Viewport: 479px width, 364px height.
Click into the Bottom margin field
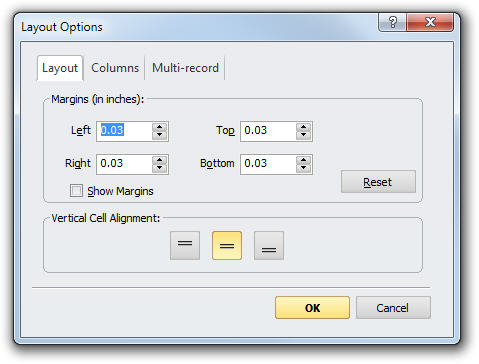coord(268,164)
